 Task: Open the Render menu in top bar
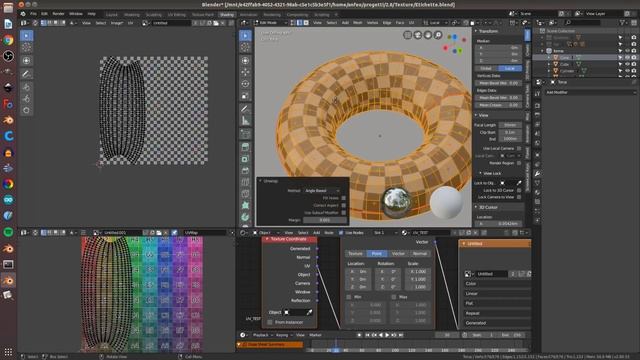coord(58,13)
